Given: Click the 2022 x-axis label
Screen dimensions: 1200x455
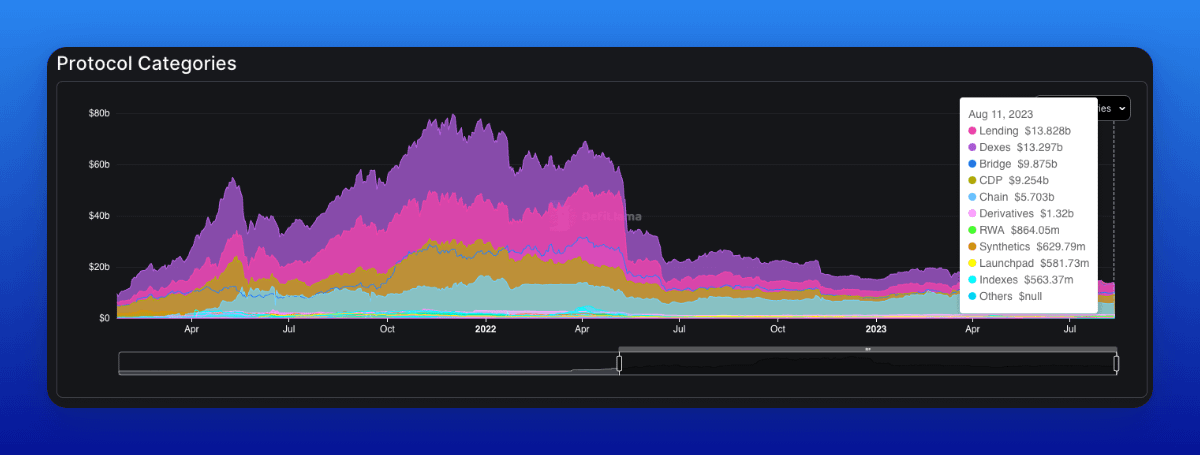Looking at the screenshot, I should [485, 328].
